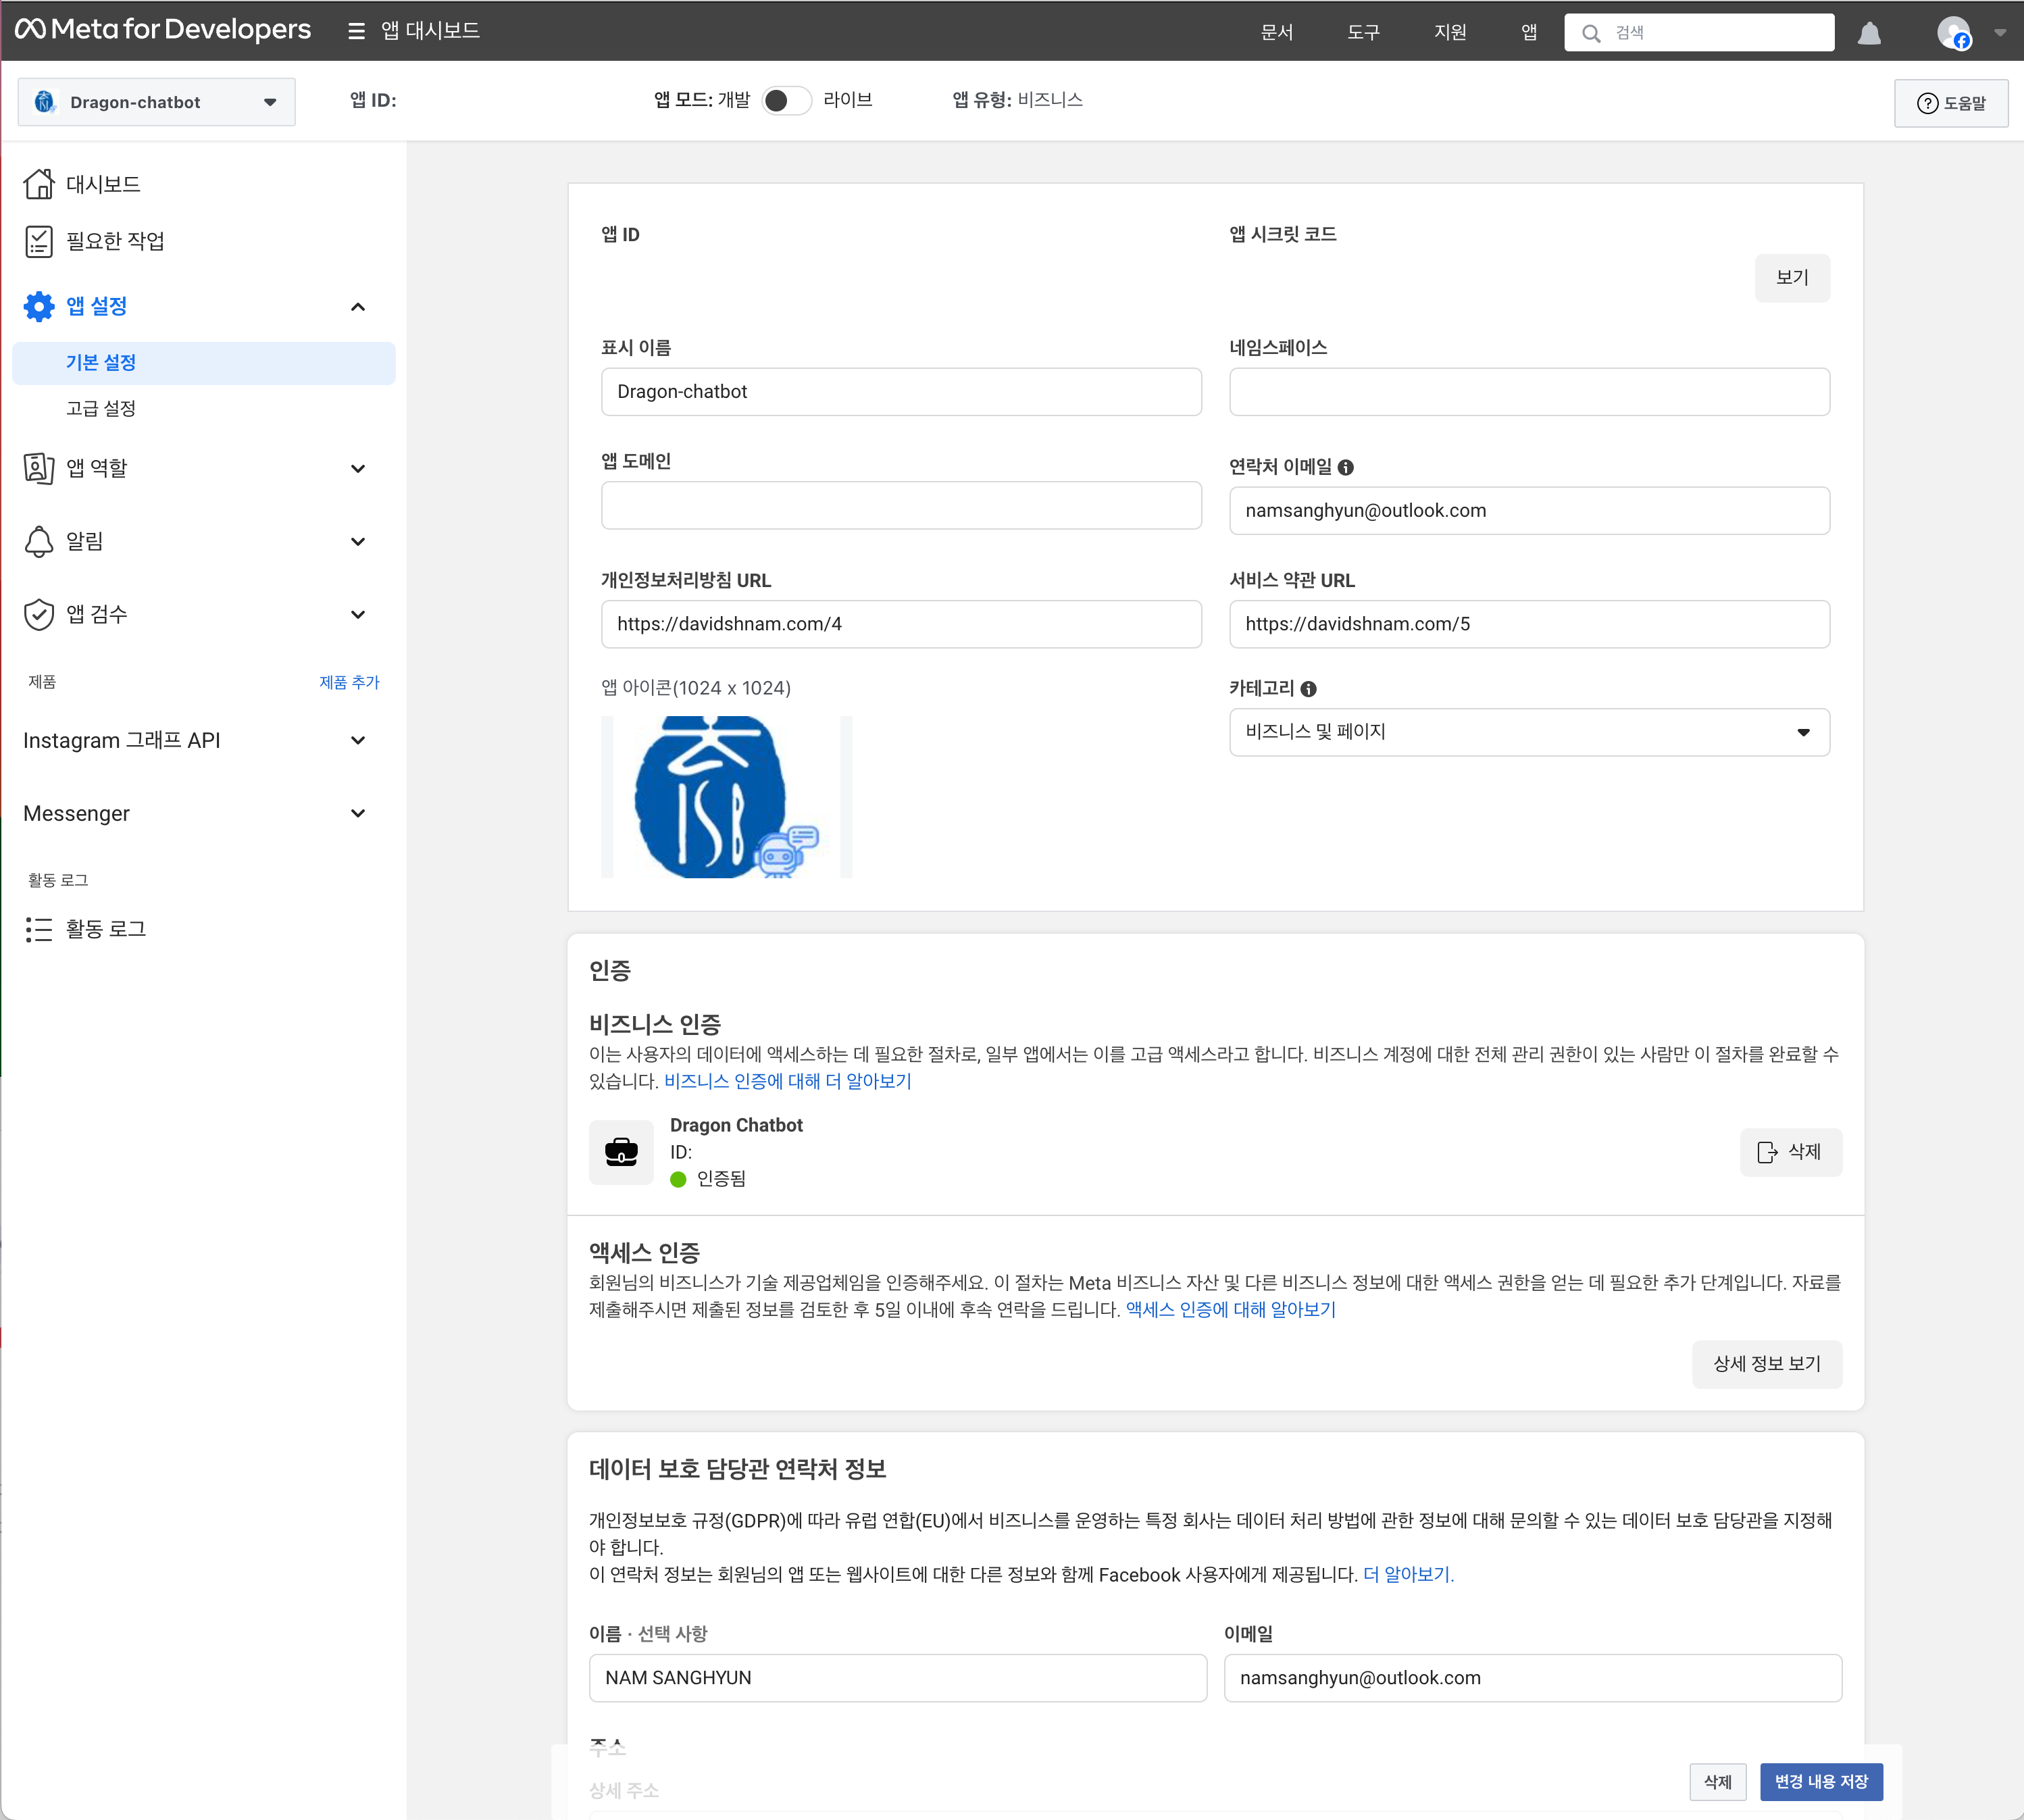The height and width of the screenshot is (1820, 2024).
Task: Open 대시보드 home icon in sidebar
Action: point(39,184)
